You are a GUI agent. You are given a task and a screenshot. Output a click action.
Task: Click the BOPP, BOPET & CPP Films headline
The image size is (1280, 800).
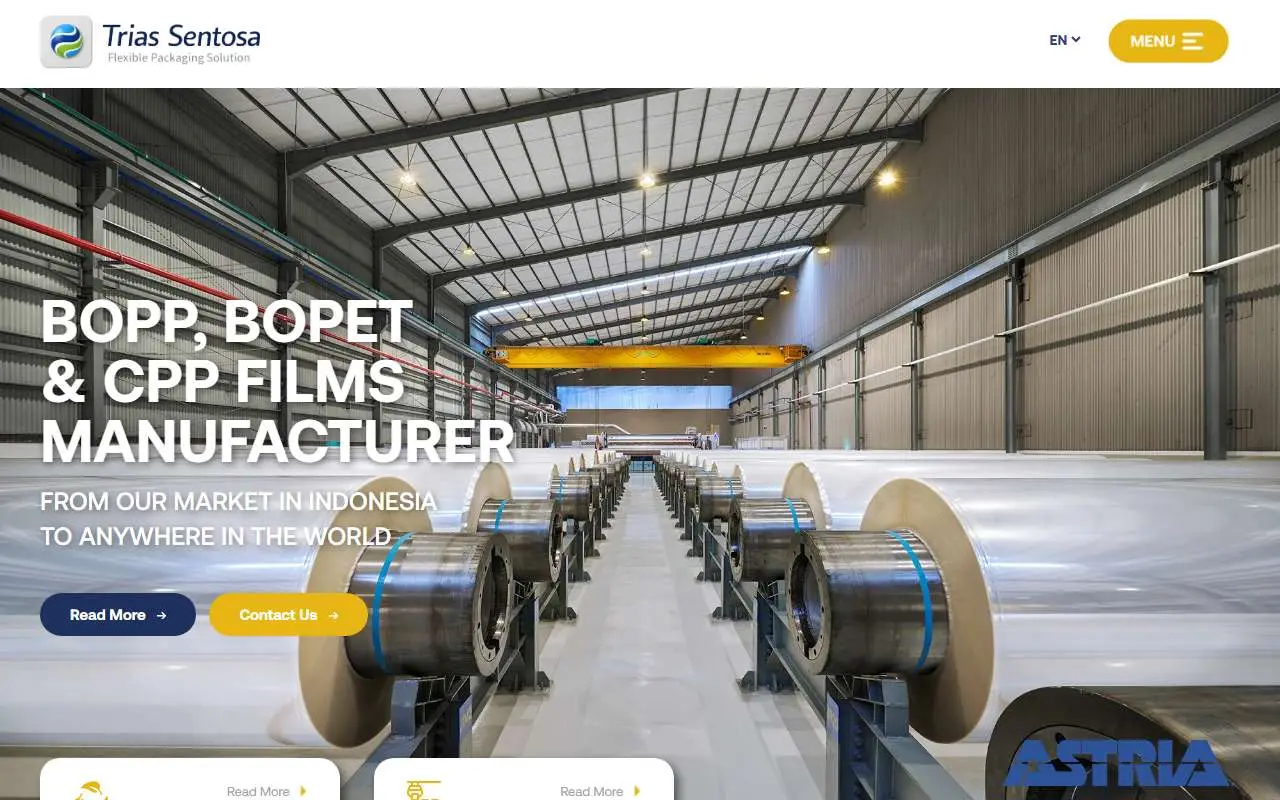[x=277, y=382]
